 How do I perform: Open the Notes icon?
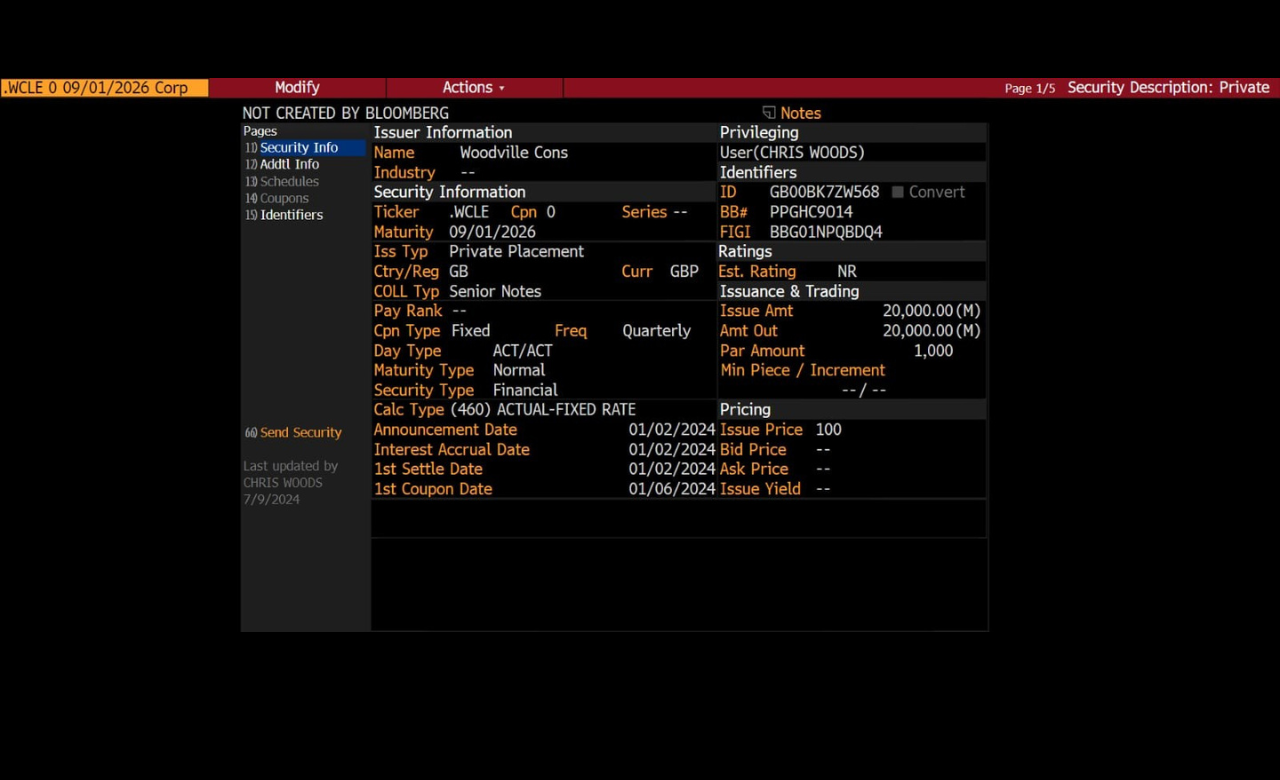769,113
